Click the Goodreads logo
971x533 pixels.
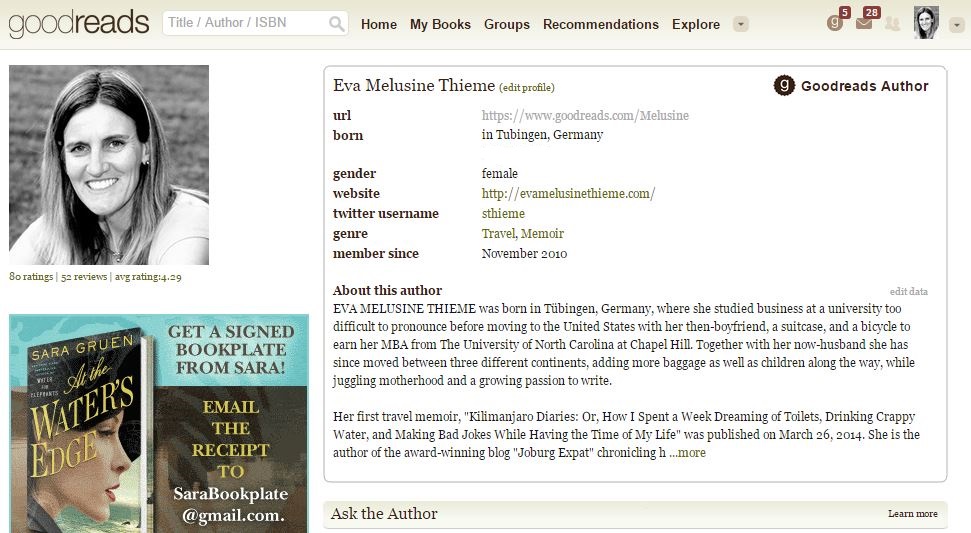(x=79, y=23)
